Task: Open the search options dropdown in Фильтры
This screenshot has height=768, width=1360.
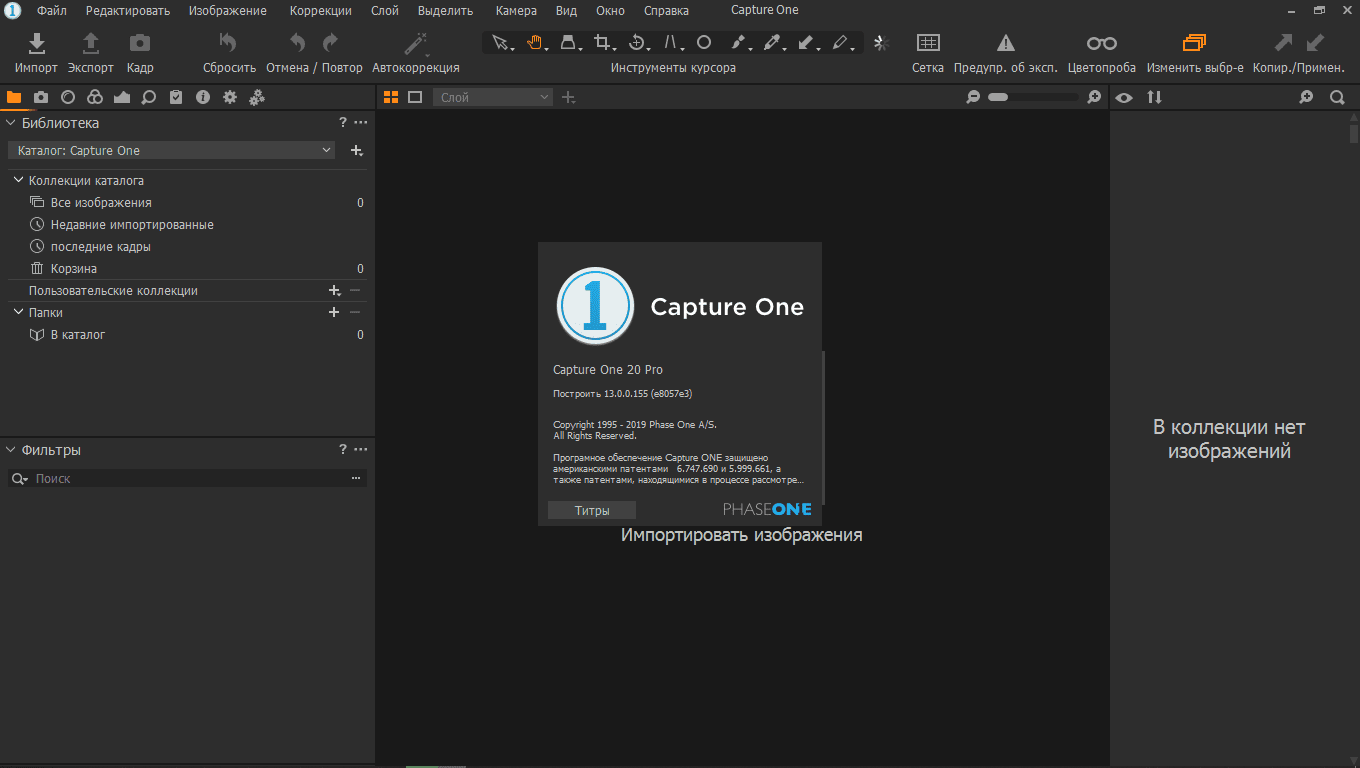Action: [x=19, y=479]
